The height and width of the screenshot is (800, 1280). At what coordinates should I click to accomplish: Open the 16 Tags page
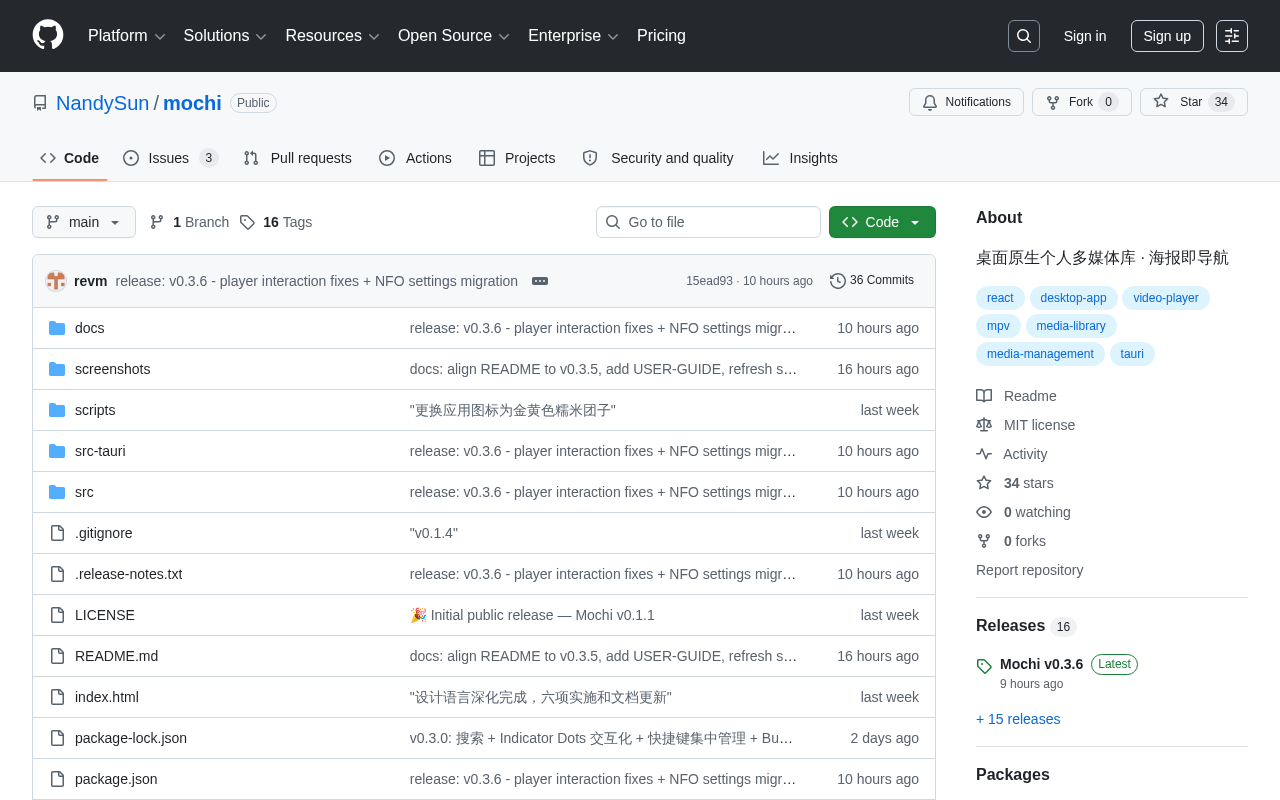tap(276, 222)
